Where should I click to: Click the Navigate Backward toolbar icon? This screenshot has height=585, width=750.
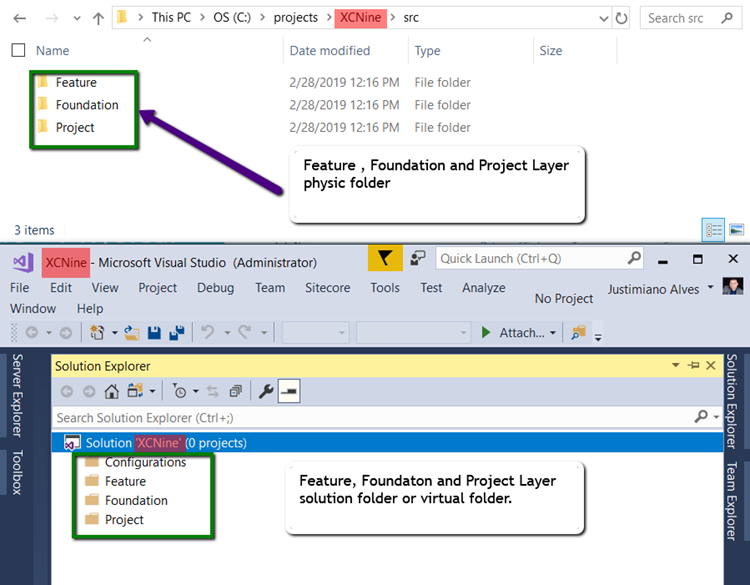(x=32, y=332)
